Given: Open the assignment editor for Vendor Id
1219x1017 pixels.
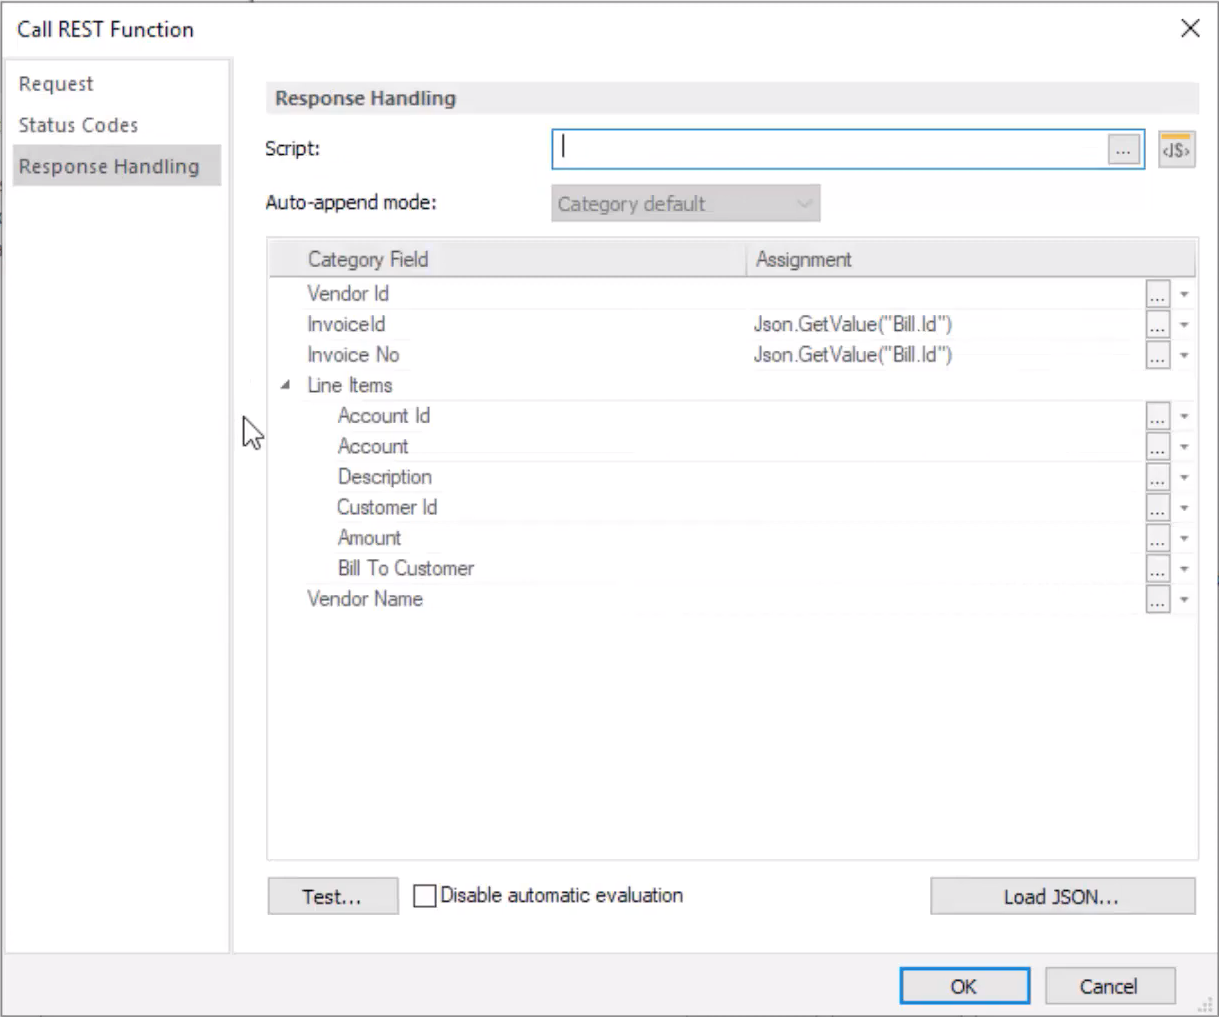Looking at the screenshot, I should 1157,294.
